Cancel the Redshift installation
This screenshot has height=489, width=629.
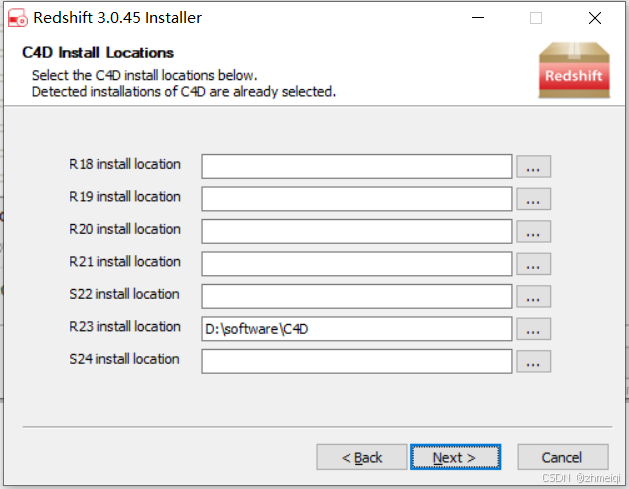pyautogui.click(x=562, y=457)
